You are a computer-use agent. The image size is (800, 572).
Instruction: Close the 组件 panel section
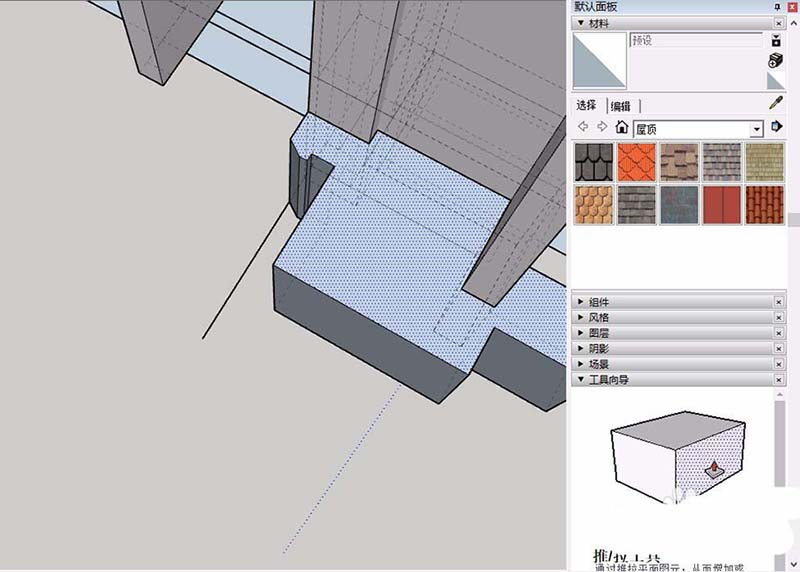click(x=779, y=302)
